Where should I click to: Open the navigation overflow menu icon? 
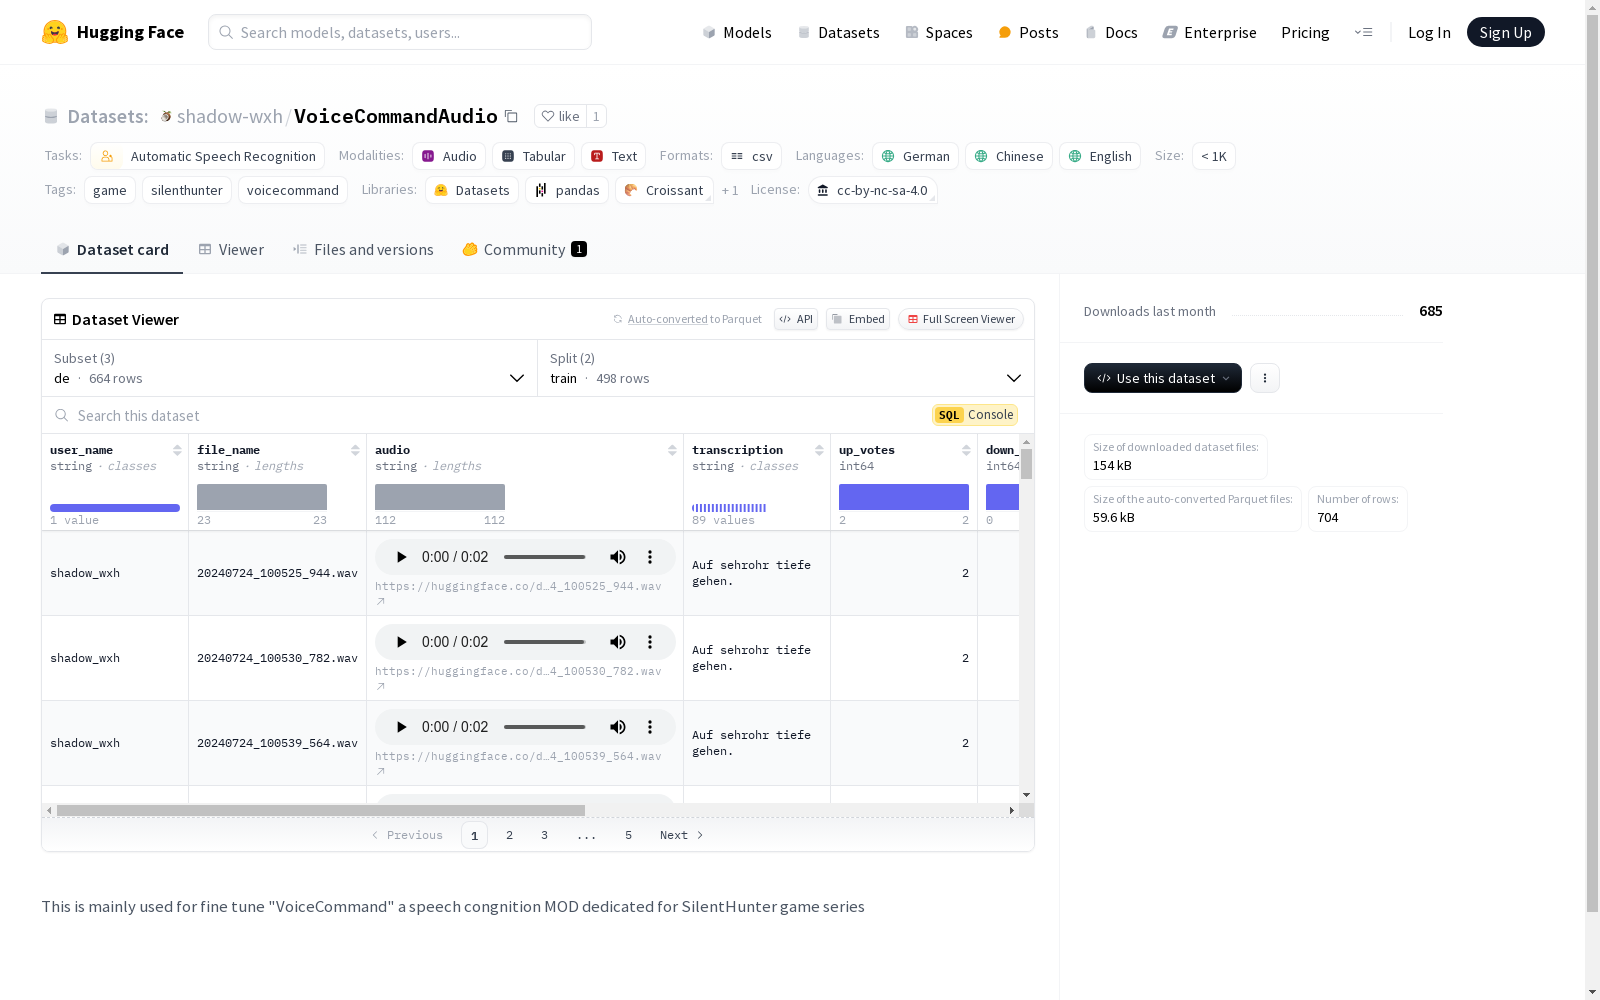pos(1363,32)
